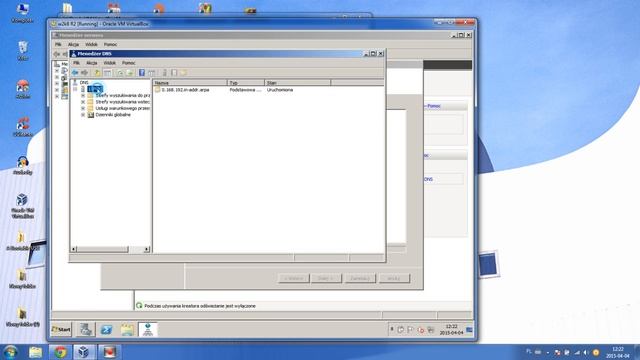Sort by the Nazwa column header

[x=190, y=82]
